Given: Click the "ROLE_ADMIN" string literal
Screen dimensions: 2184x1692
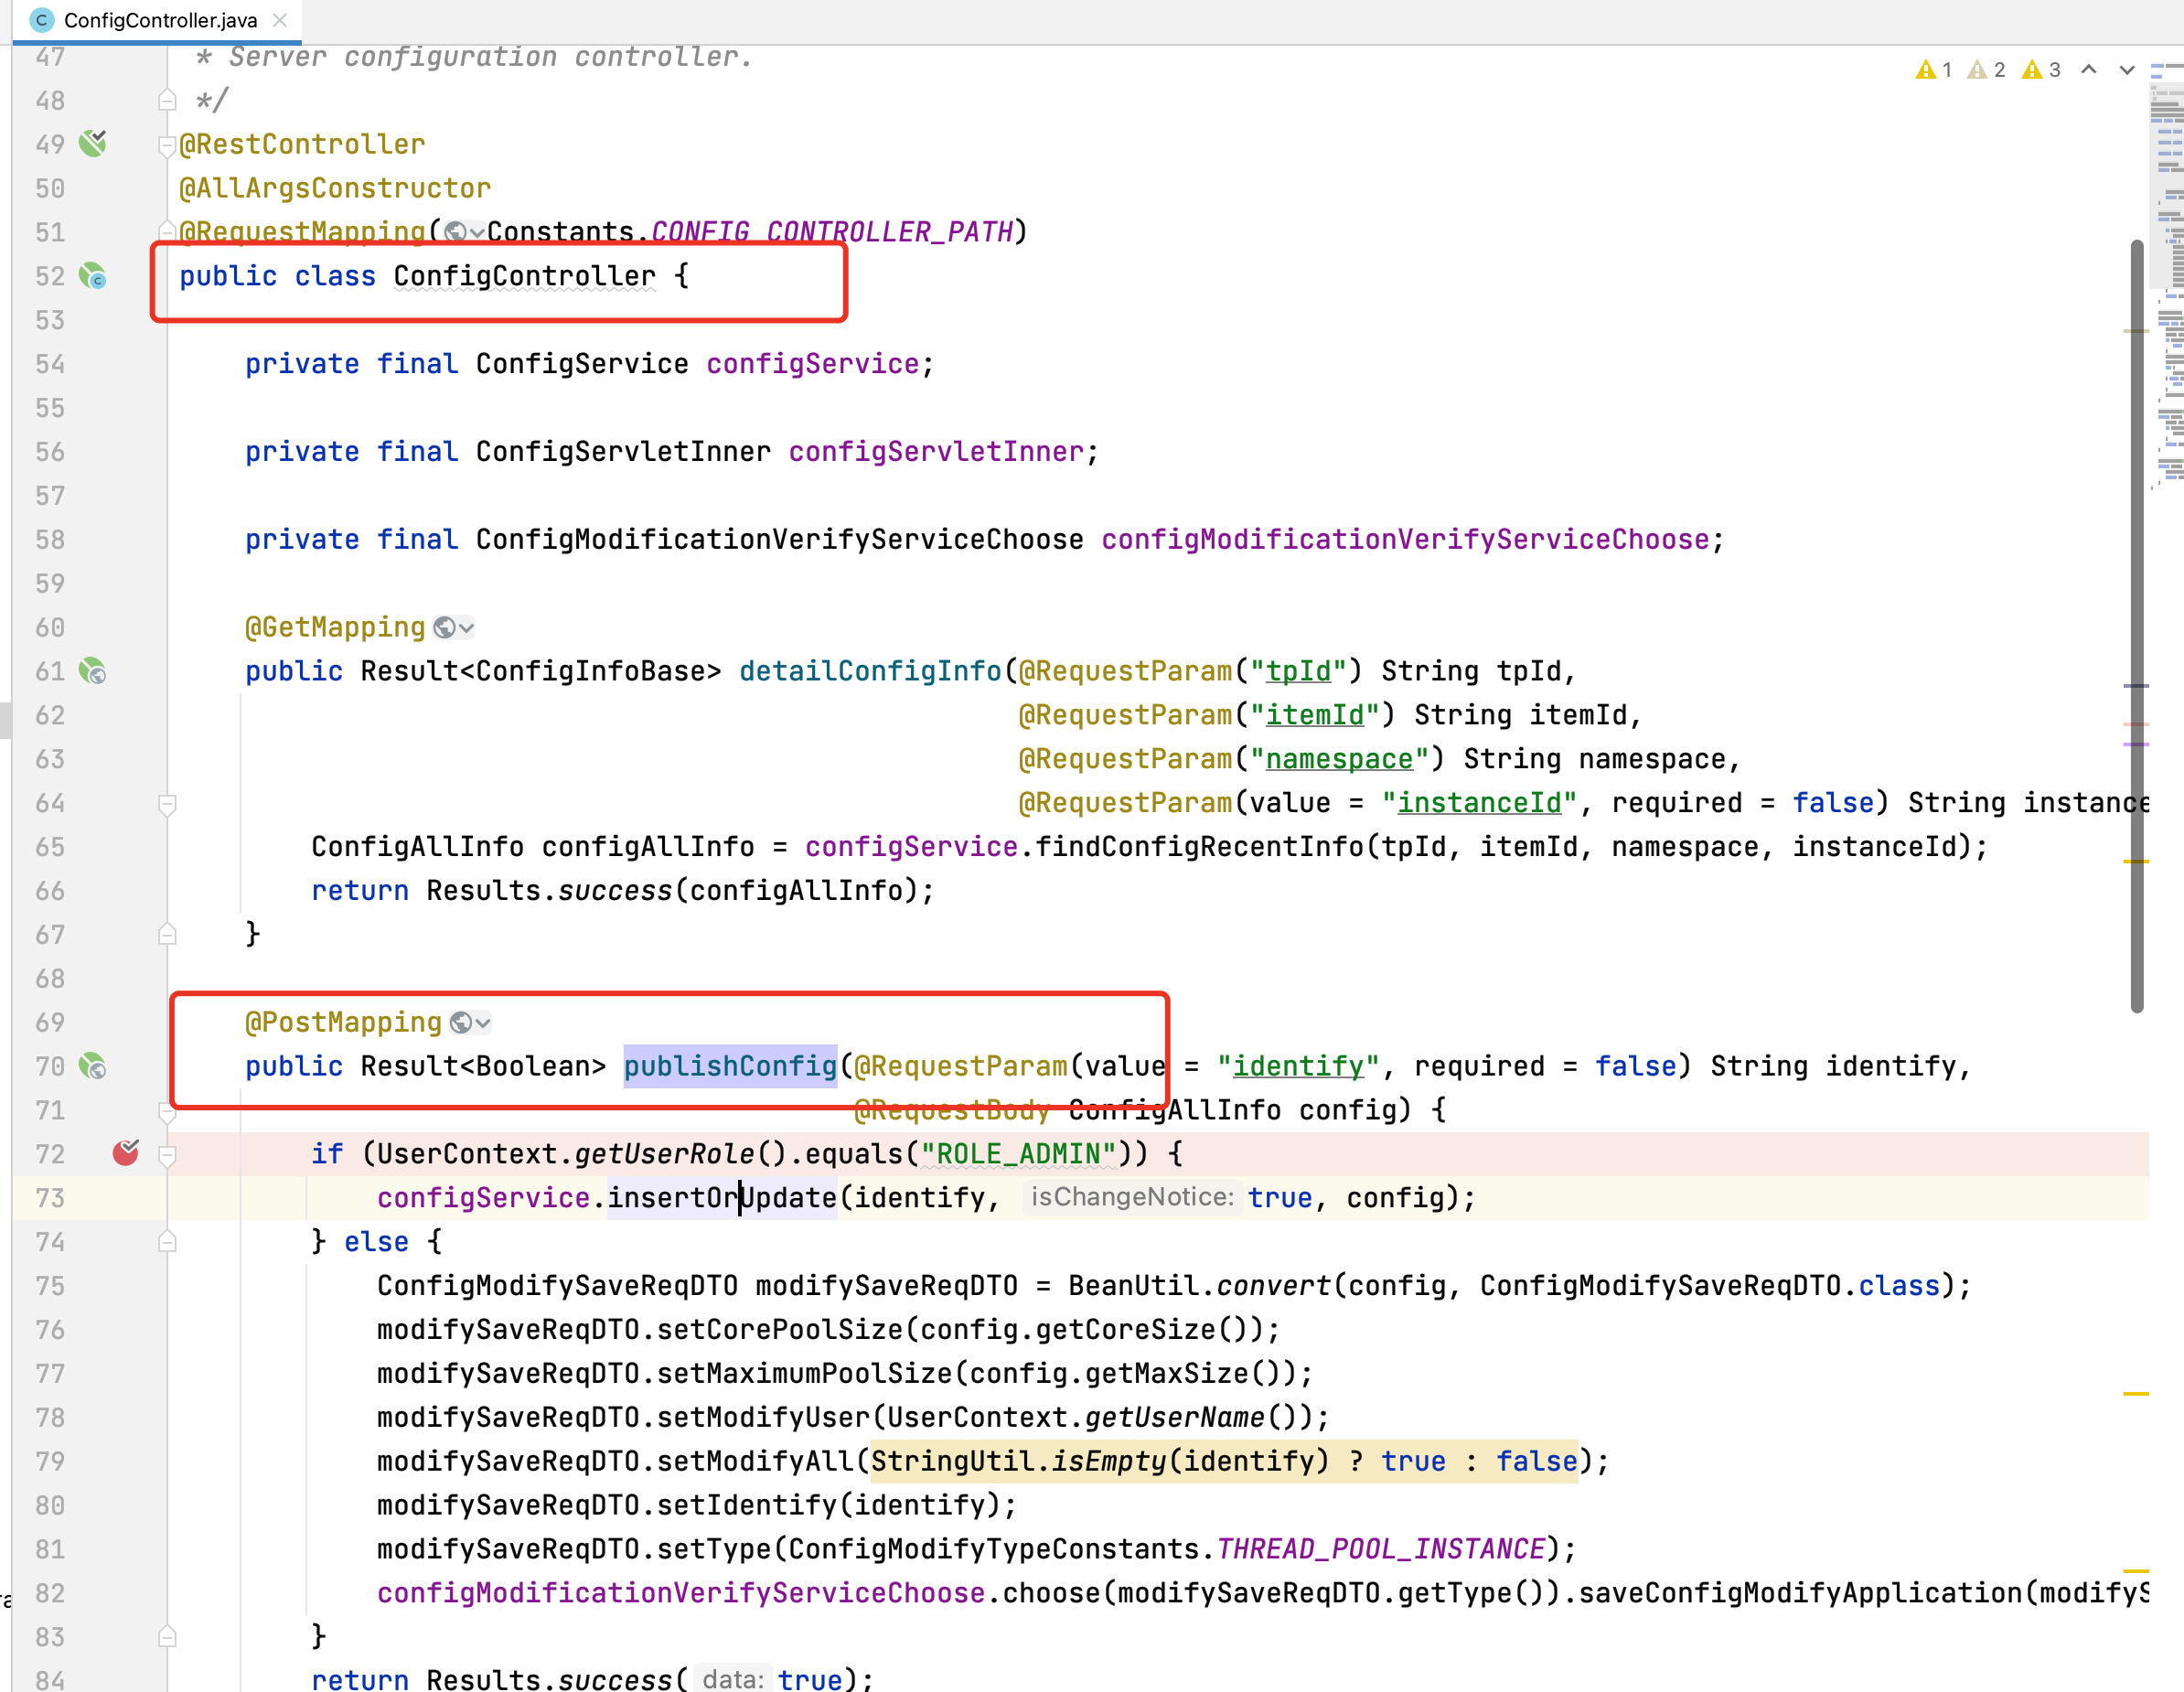Looking at the screenshot, I should pyautogui.click(x=1018, y=1154).
